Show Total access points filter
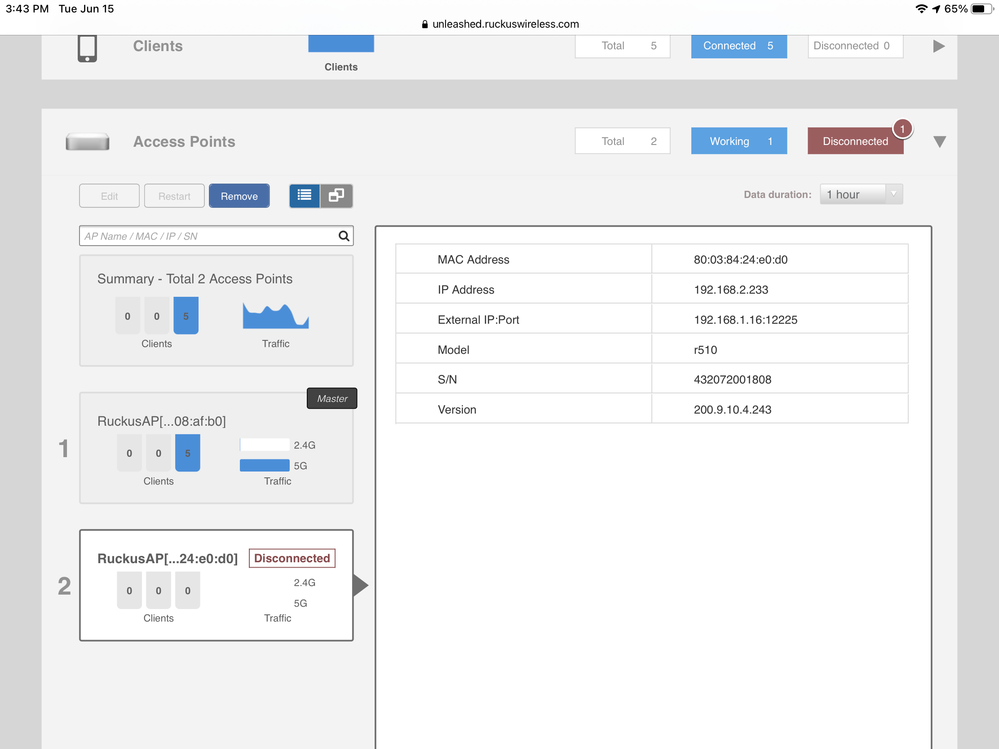999x749 pixels. pyautogui.click(x=622, y=142)
